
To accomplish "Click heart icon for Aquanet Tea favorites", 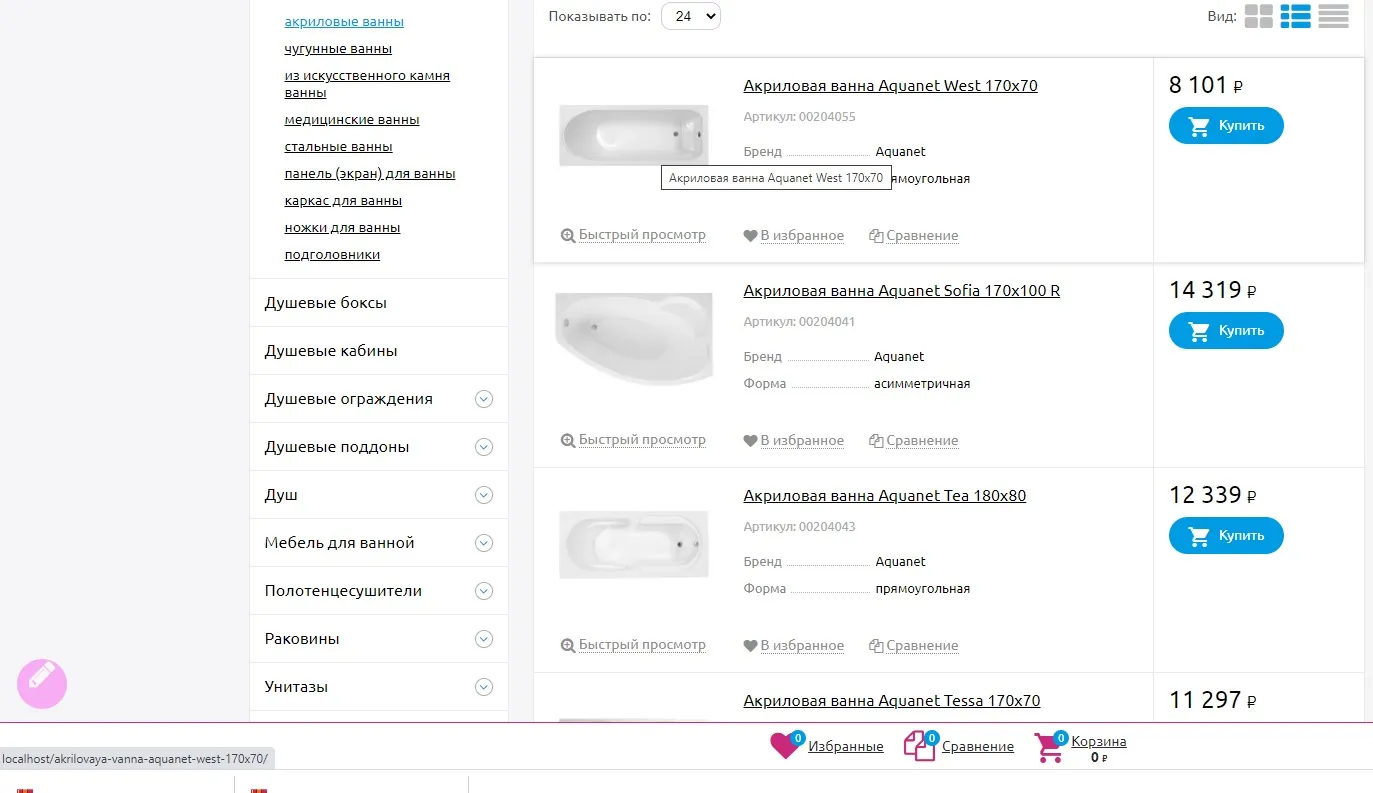I will click(750, 646).
